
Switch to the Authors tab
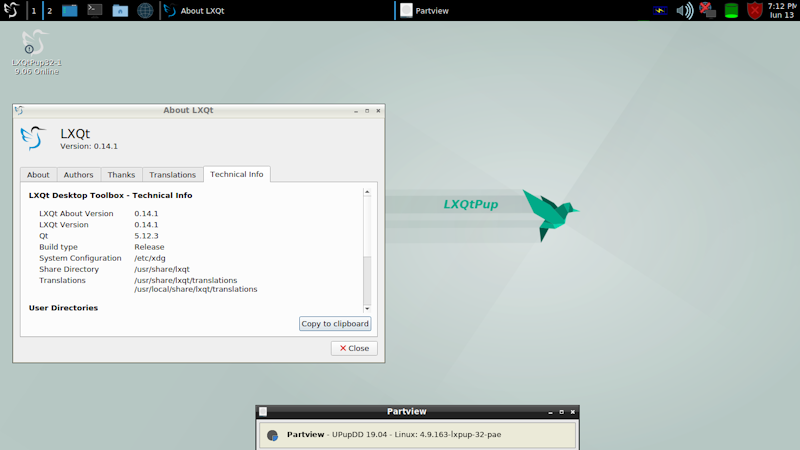coord(79,174)
